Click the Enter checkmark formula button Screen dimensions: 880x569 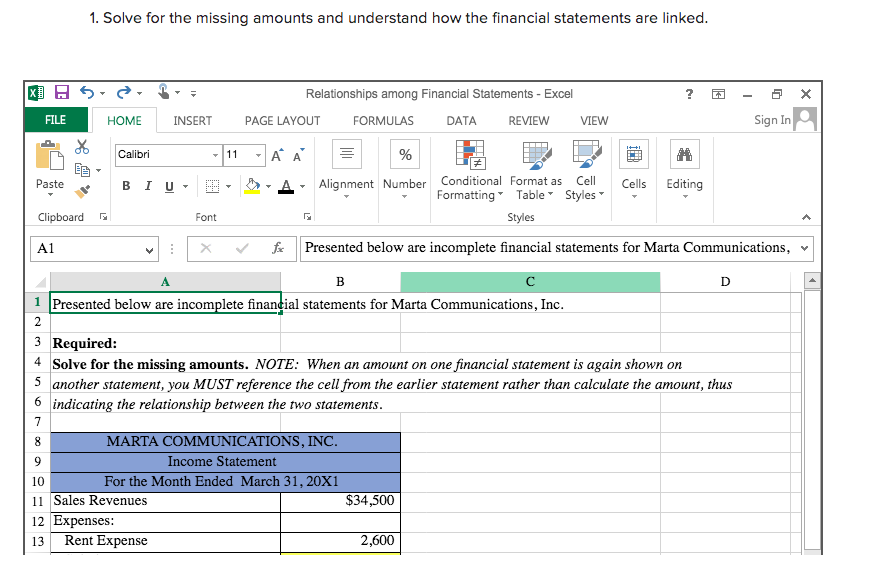point(242,249)
